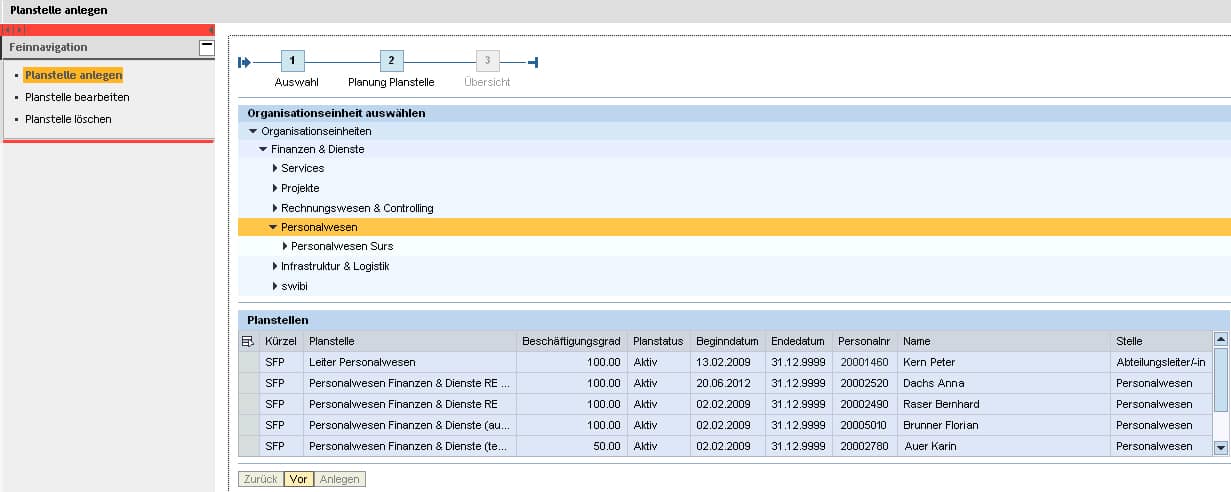1231x492 pixels.
Task: Click the roadmap end marker icon
Action: pos(533,63)
